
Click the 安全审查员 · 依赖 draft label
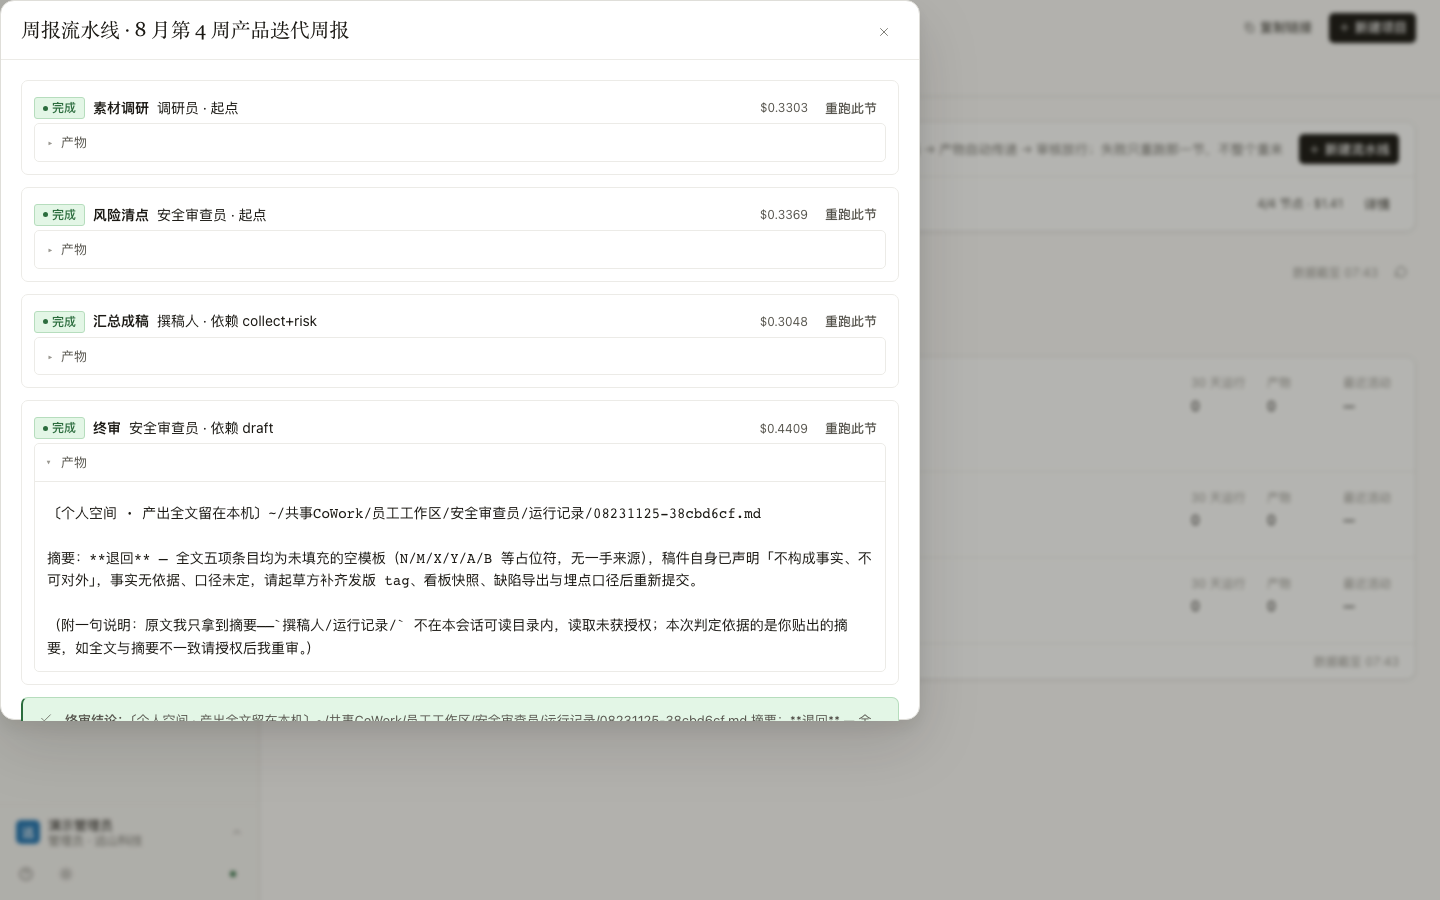click(201, 428)
